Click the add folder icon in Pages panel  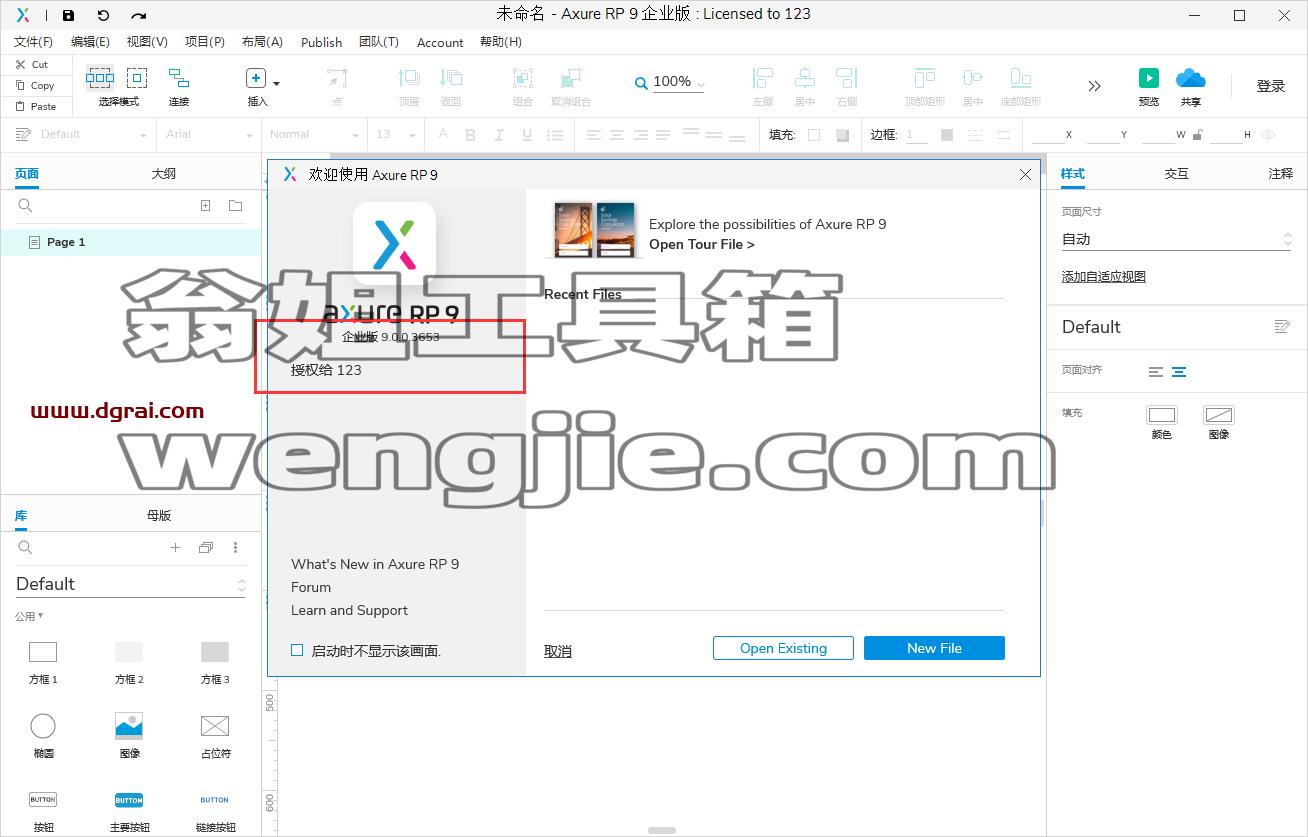[x=235, y=205]
